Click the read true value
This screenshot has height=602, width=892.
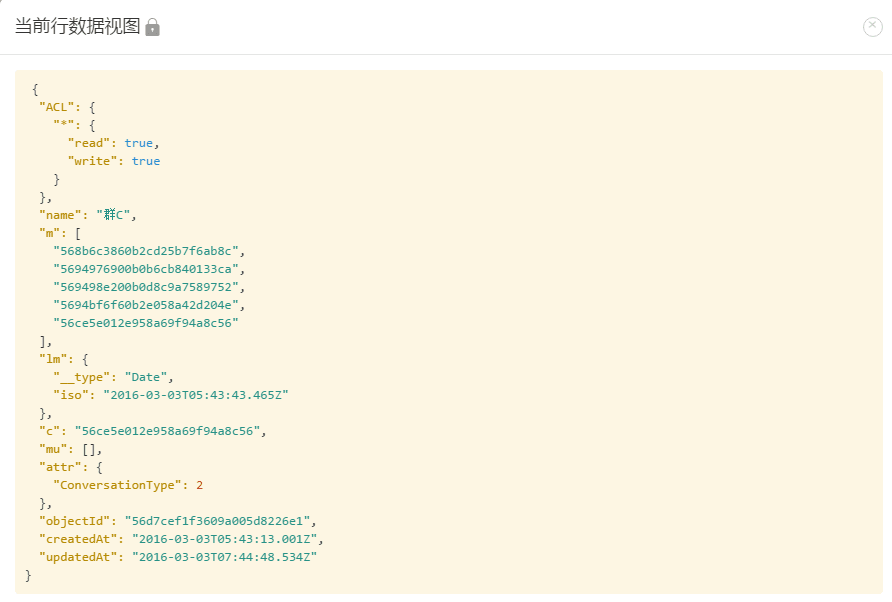139,143
